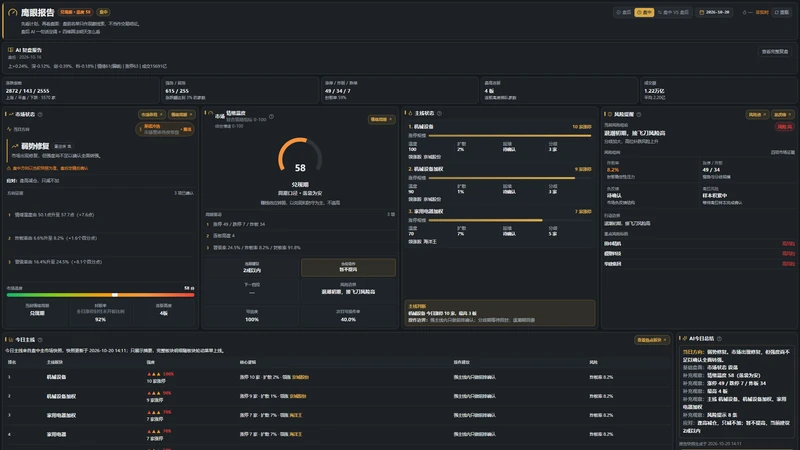This screenshot has height=450, width=800.
Task: Click the shield icon before 风险提醒 heading
Action: coord(610,114)
